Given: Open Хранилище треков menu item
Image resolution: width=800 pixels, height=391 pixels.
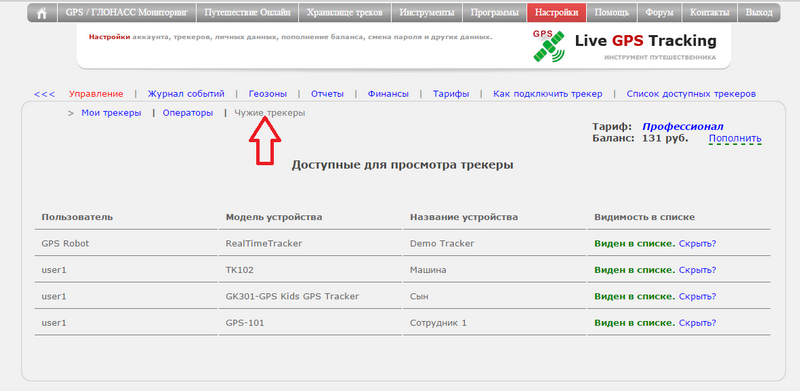Looking at the screenshot, I should coord(344,13).
